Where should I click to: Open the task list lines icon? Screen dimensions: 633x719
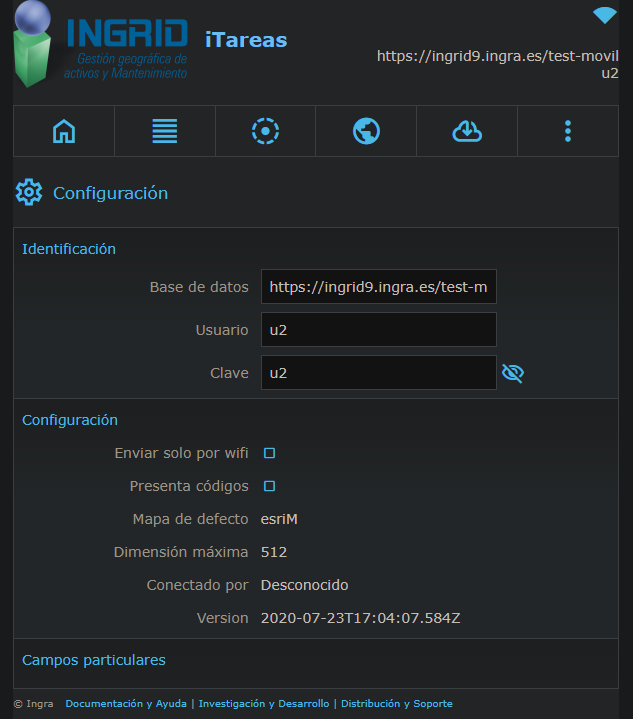point(164,131)
